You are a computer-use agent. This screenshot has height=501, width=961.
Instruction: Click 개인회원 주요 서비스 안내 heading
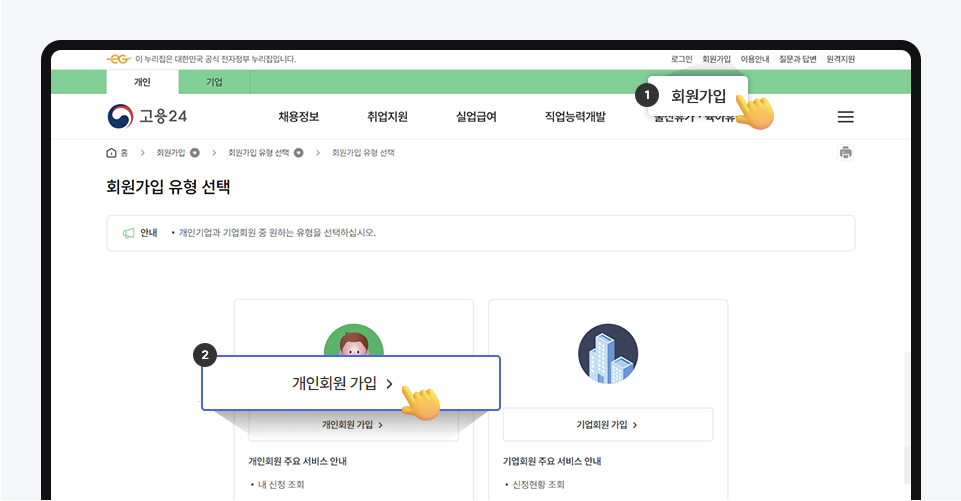click(297, 461)
